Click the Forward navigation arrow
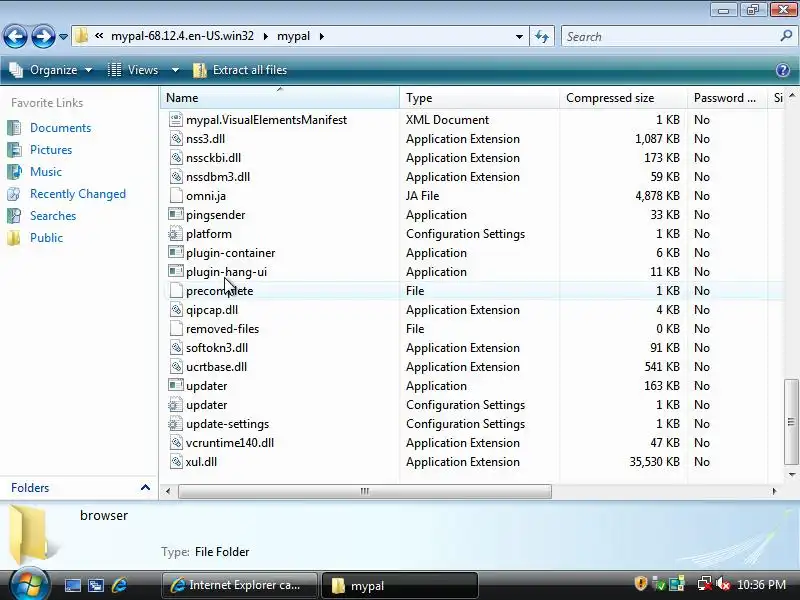Image resolution: width=800 pixels, height=600 pixels. pyautogui.click(x=43, y=37)
